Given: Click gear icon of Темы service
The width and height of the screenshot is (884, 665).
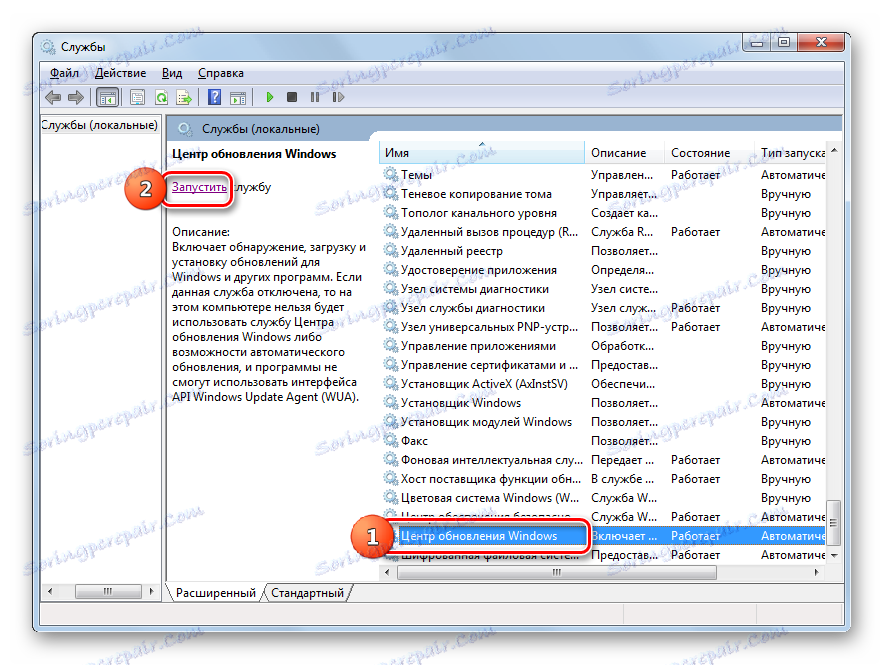Looking at the screenshot, I should coord(391,174).
